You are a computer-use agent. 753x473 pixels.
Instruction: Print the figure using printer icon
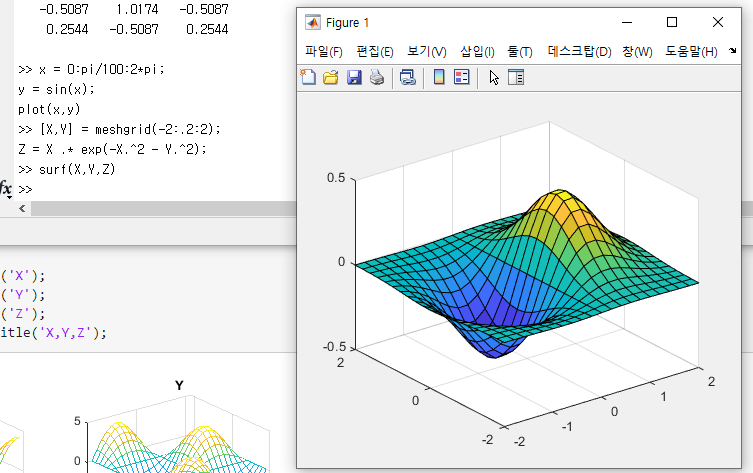click(x=377, y=77)
